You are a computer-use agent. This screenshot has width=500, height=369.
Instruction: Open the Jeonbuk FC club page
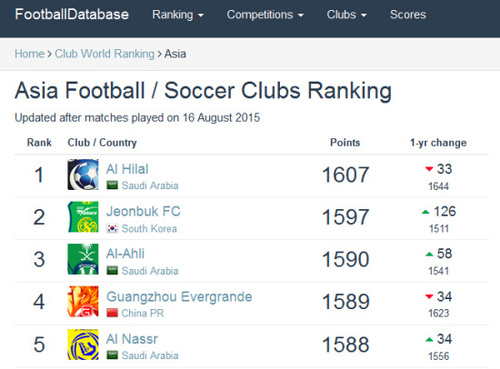pos(143,211)
